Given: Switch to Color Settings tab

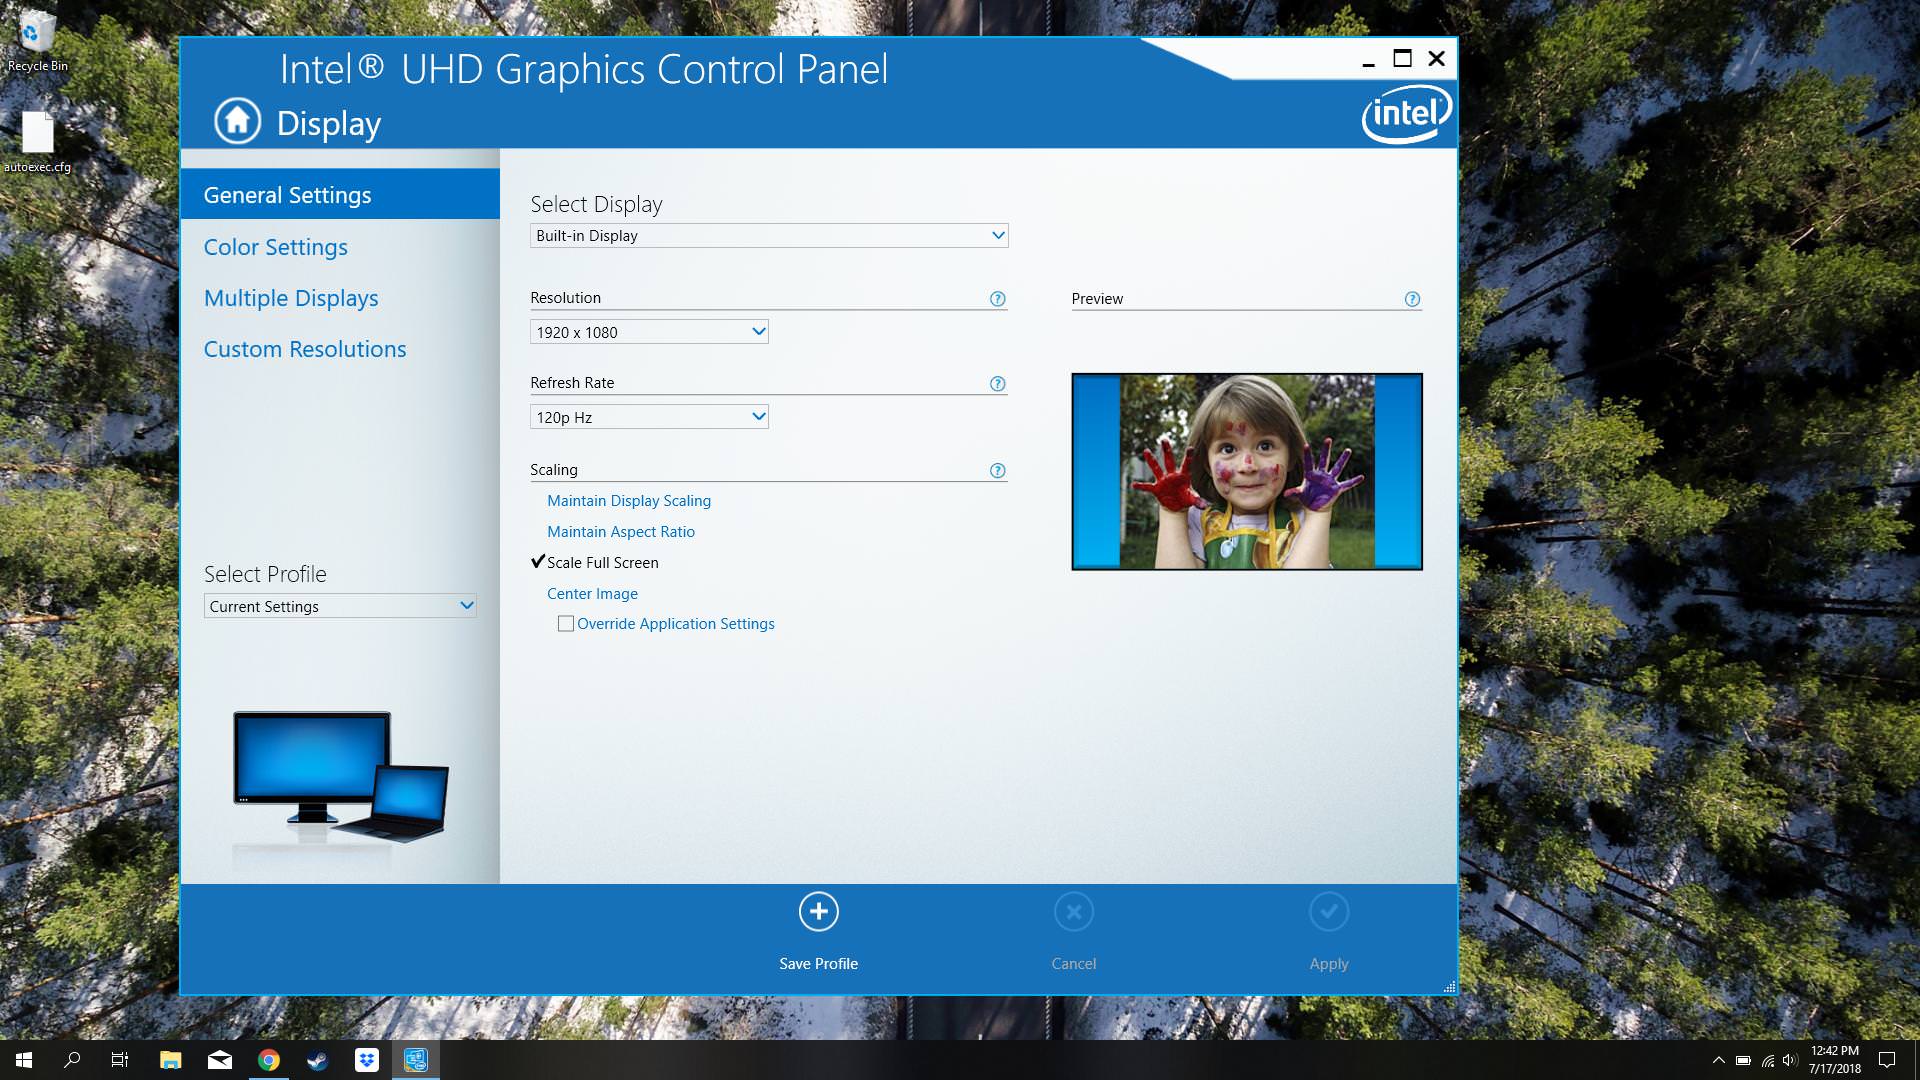Looking at the screenshot, I should pos(276,247).
